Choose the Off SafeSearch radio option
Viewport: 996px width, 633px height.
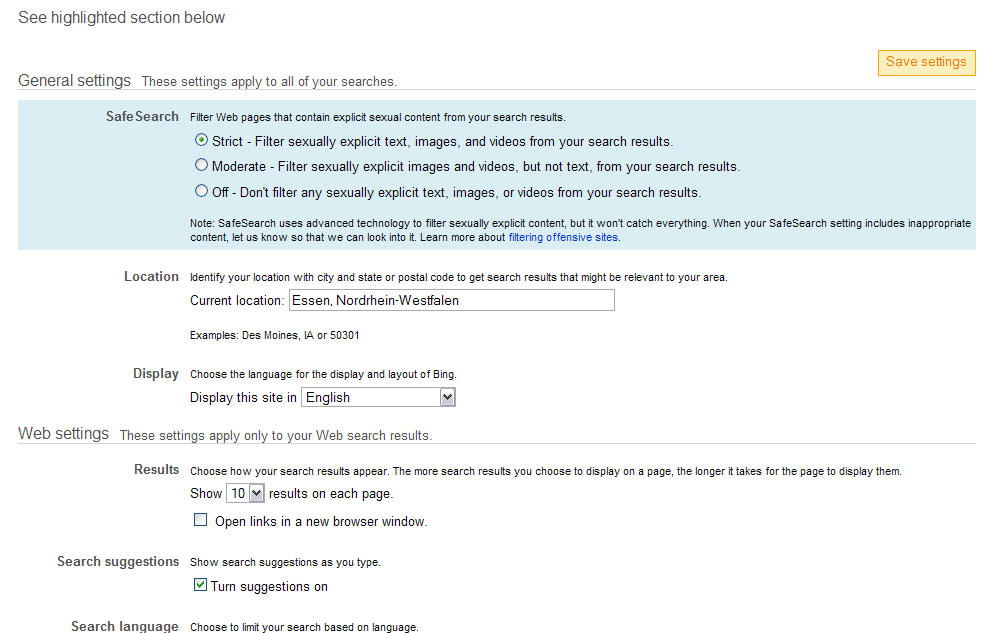point(201,190)
